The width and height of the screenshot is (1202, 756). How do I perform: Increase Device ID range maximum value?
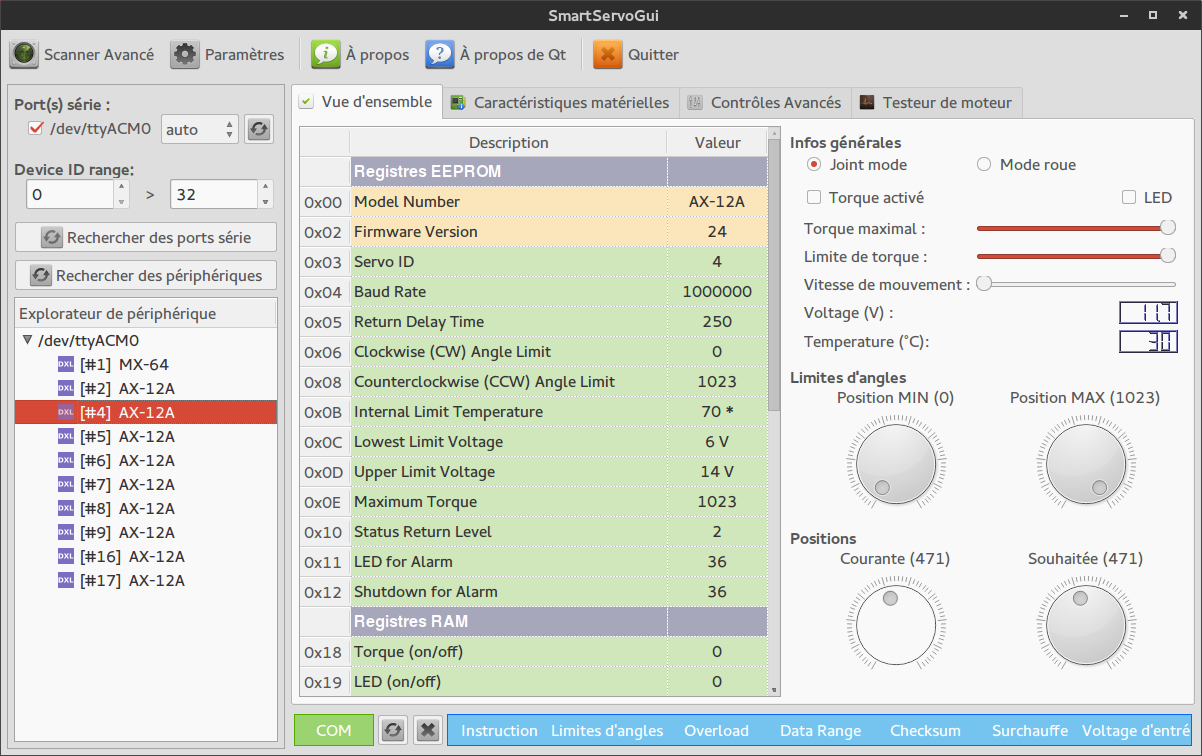coord(265,187)
